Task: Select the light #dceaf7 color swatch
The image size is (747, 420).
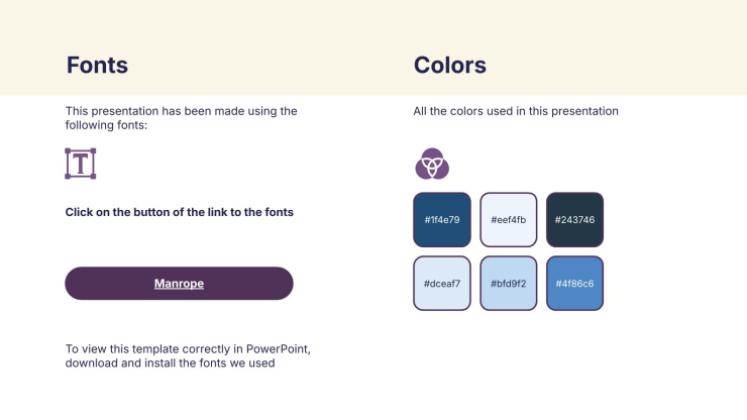Action: 441,283
